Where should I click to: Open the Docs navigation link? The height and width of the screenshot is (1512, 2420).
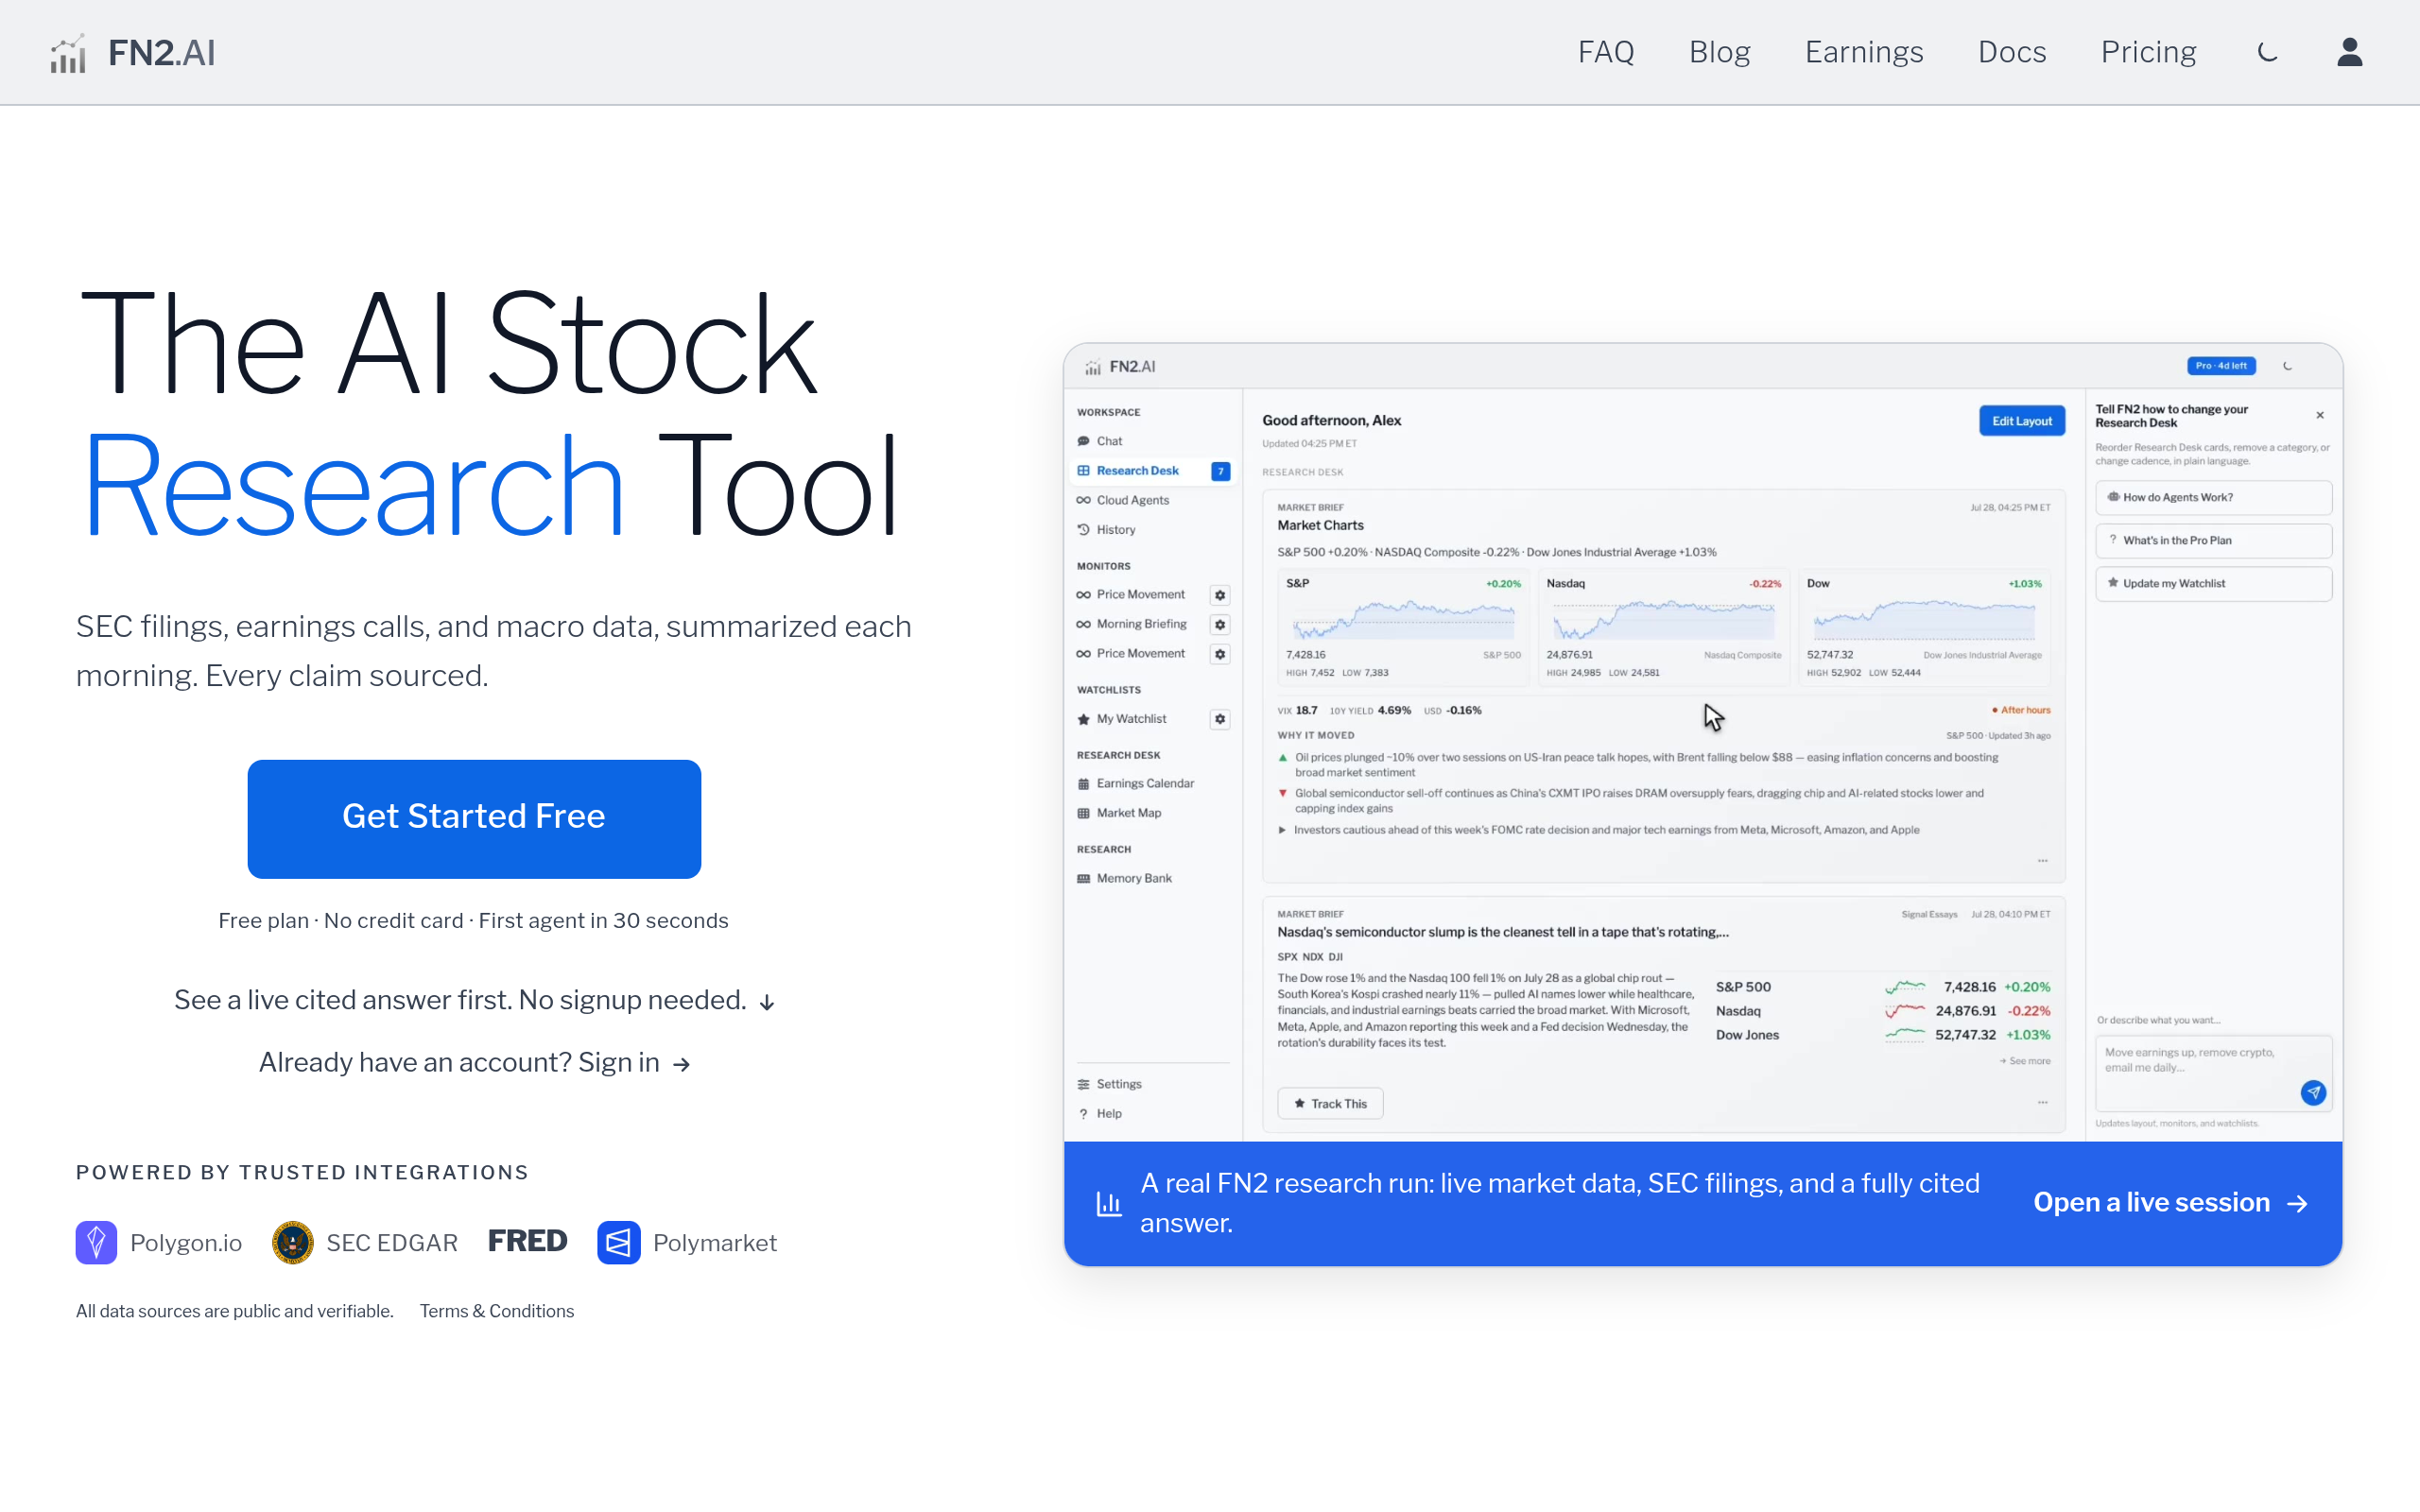2011,52
